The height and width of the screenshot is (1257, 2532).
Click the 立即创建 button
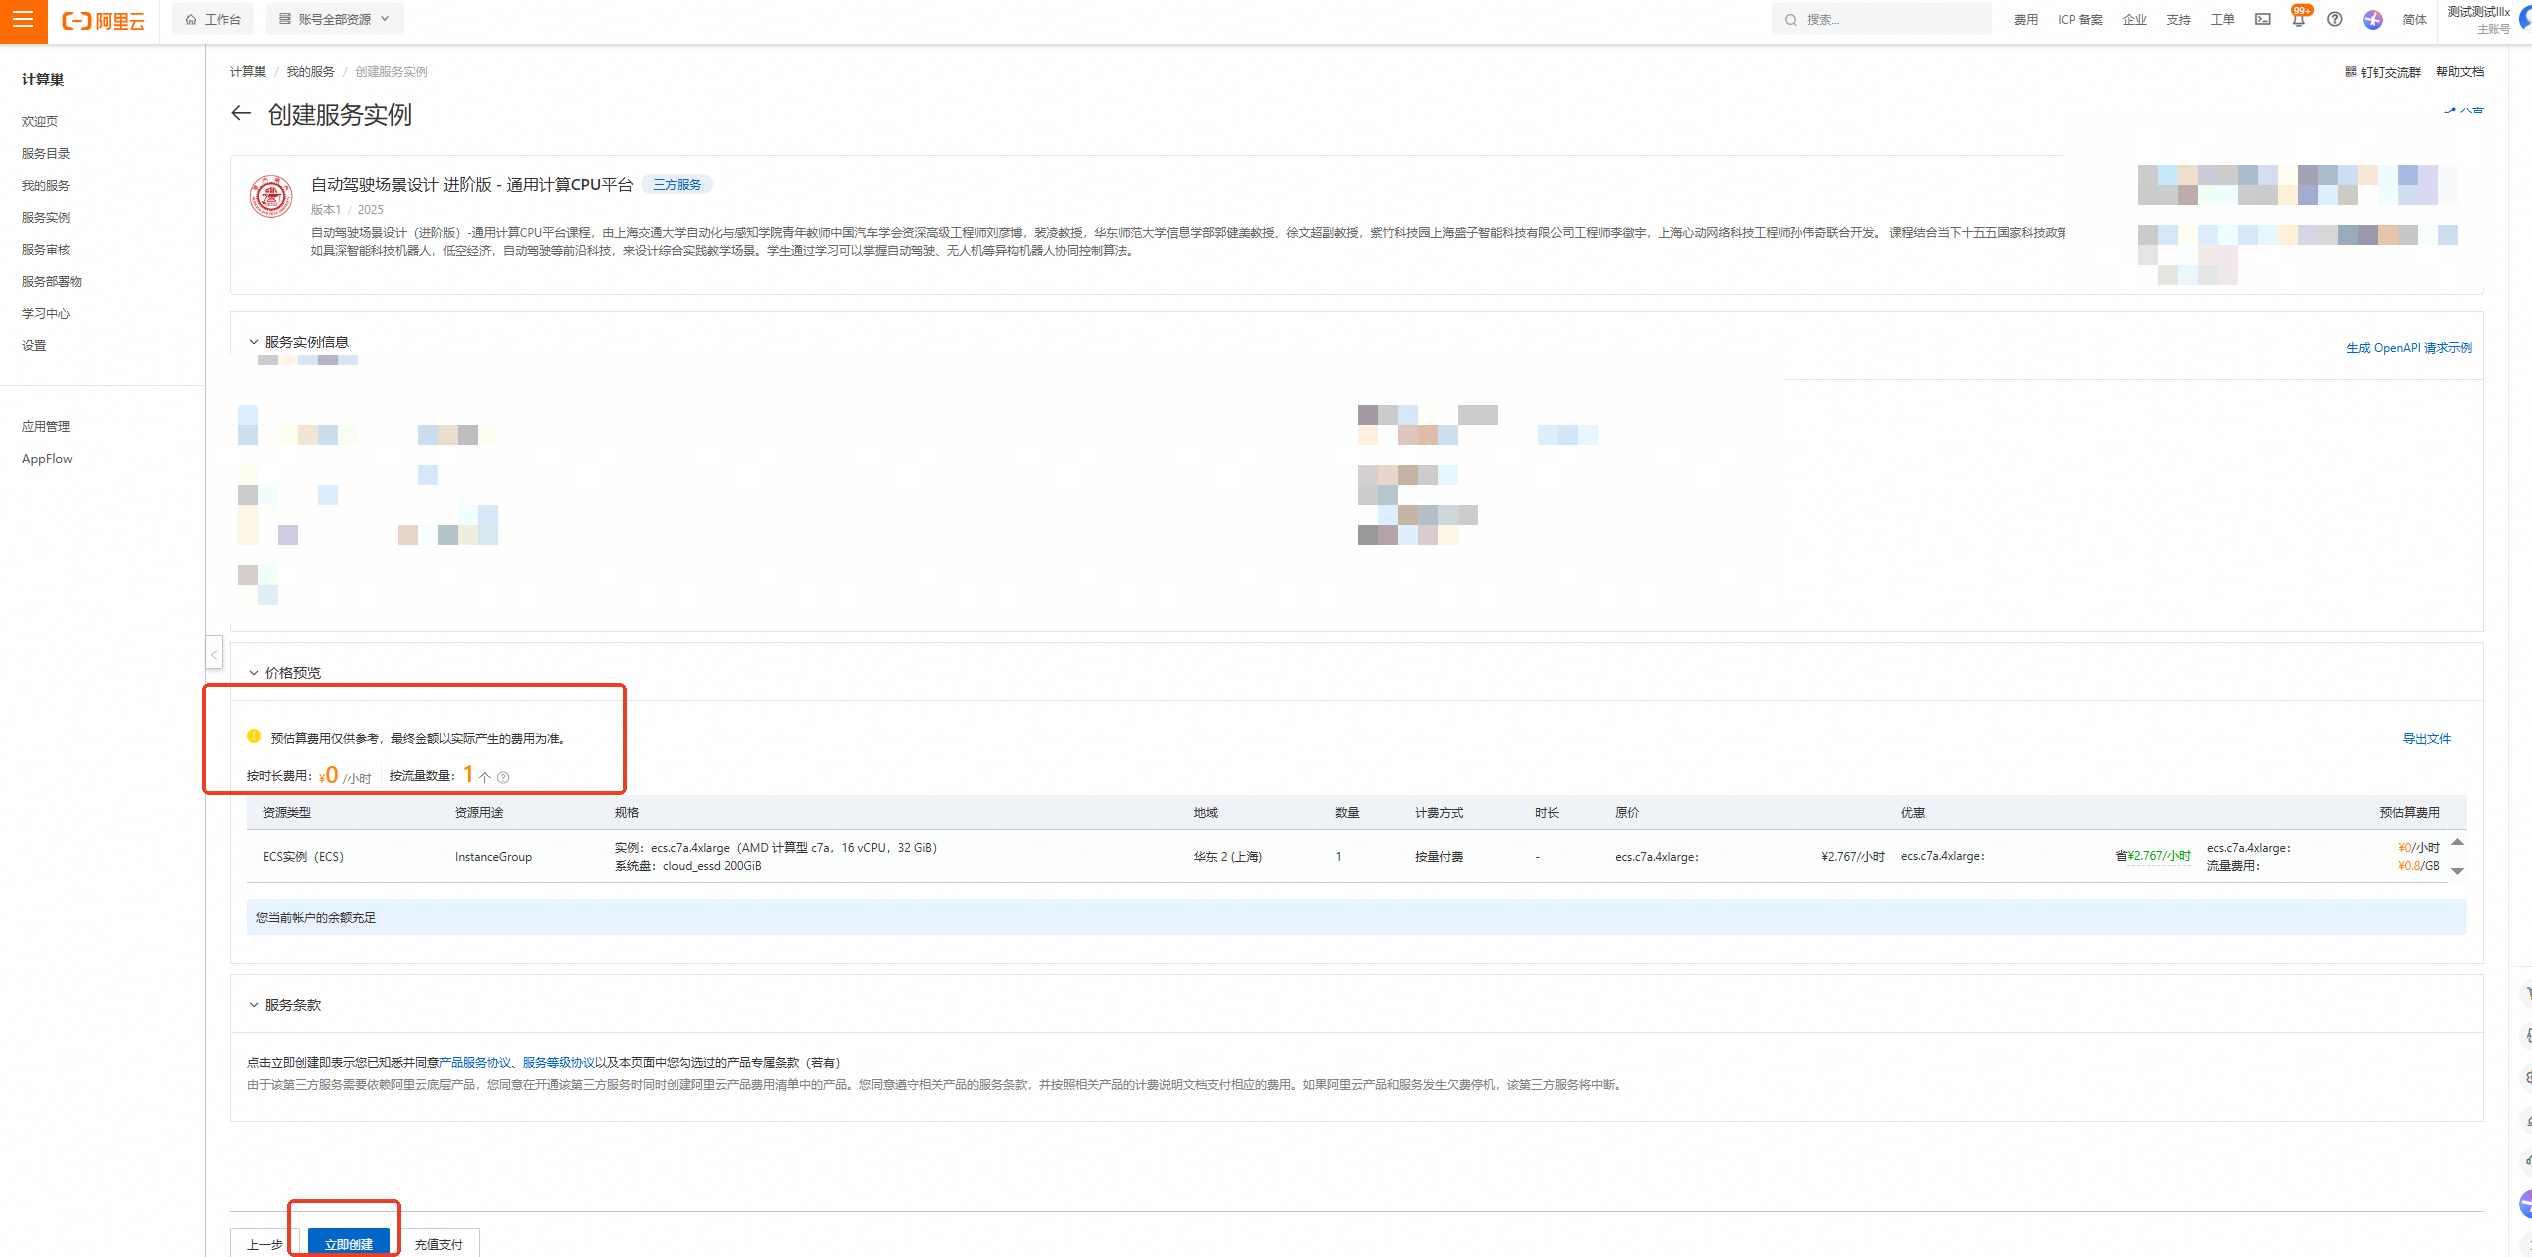(x=348, y=1243)
